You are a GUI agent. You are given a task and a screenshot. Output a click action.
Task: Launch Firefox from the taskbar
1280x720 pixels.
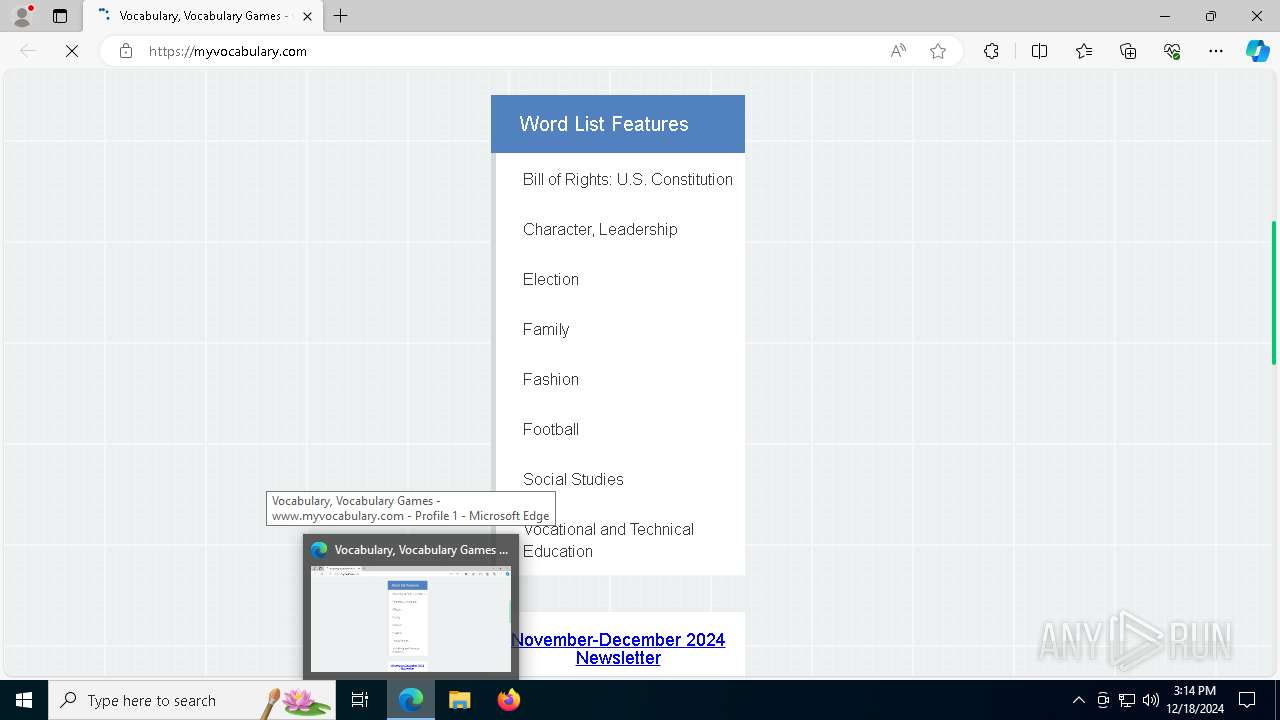point(509,700)
